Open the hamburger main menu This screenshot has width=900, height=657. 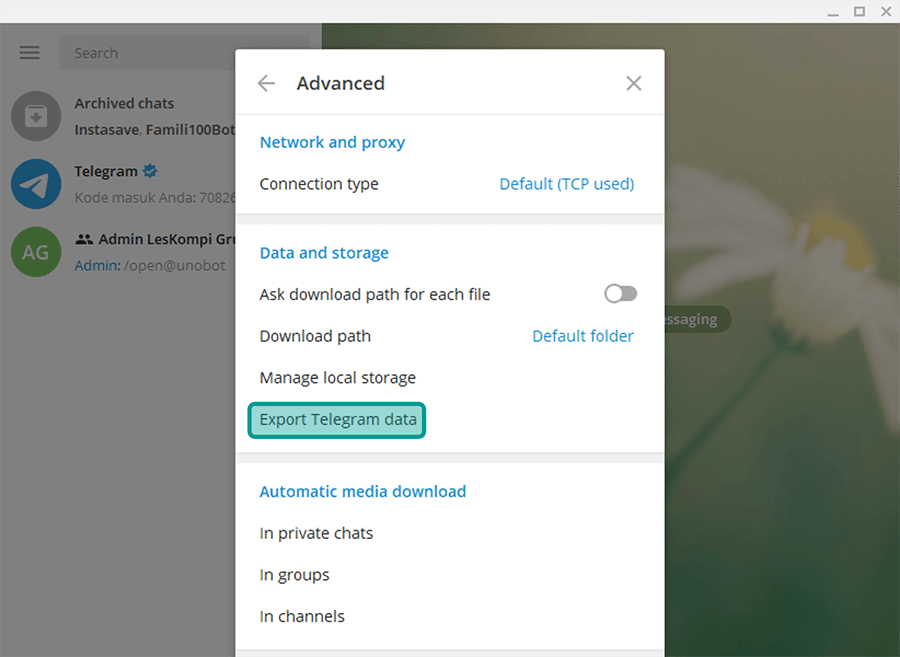pyautogui.click(x=29, y=53)
